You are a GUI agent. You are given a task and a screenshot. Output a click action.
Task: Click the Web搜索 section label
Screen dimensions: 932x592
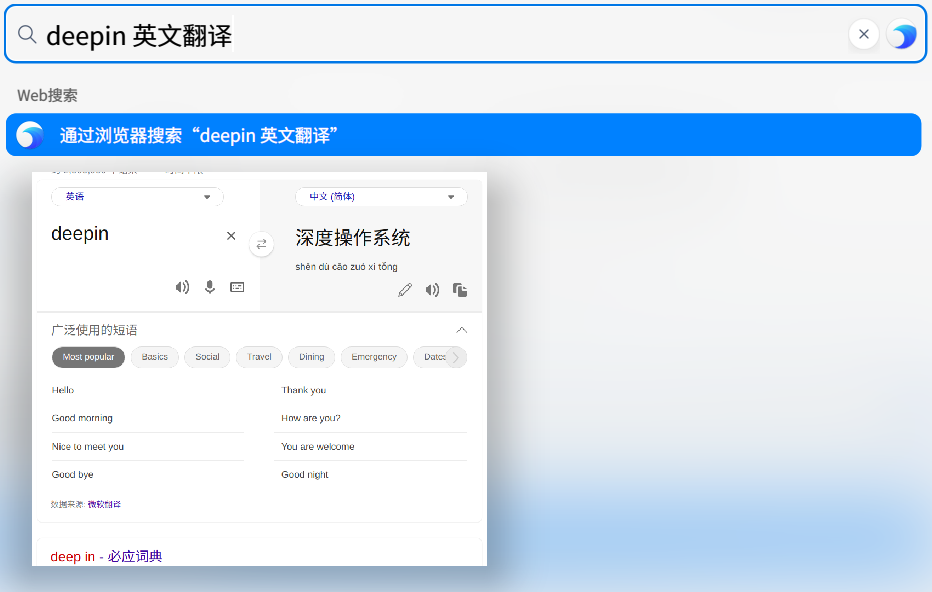click(x=48, y=96)
